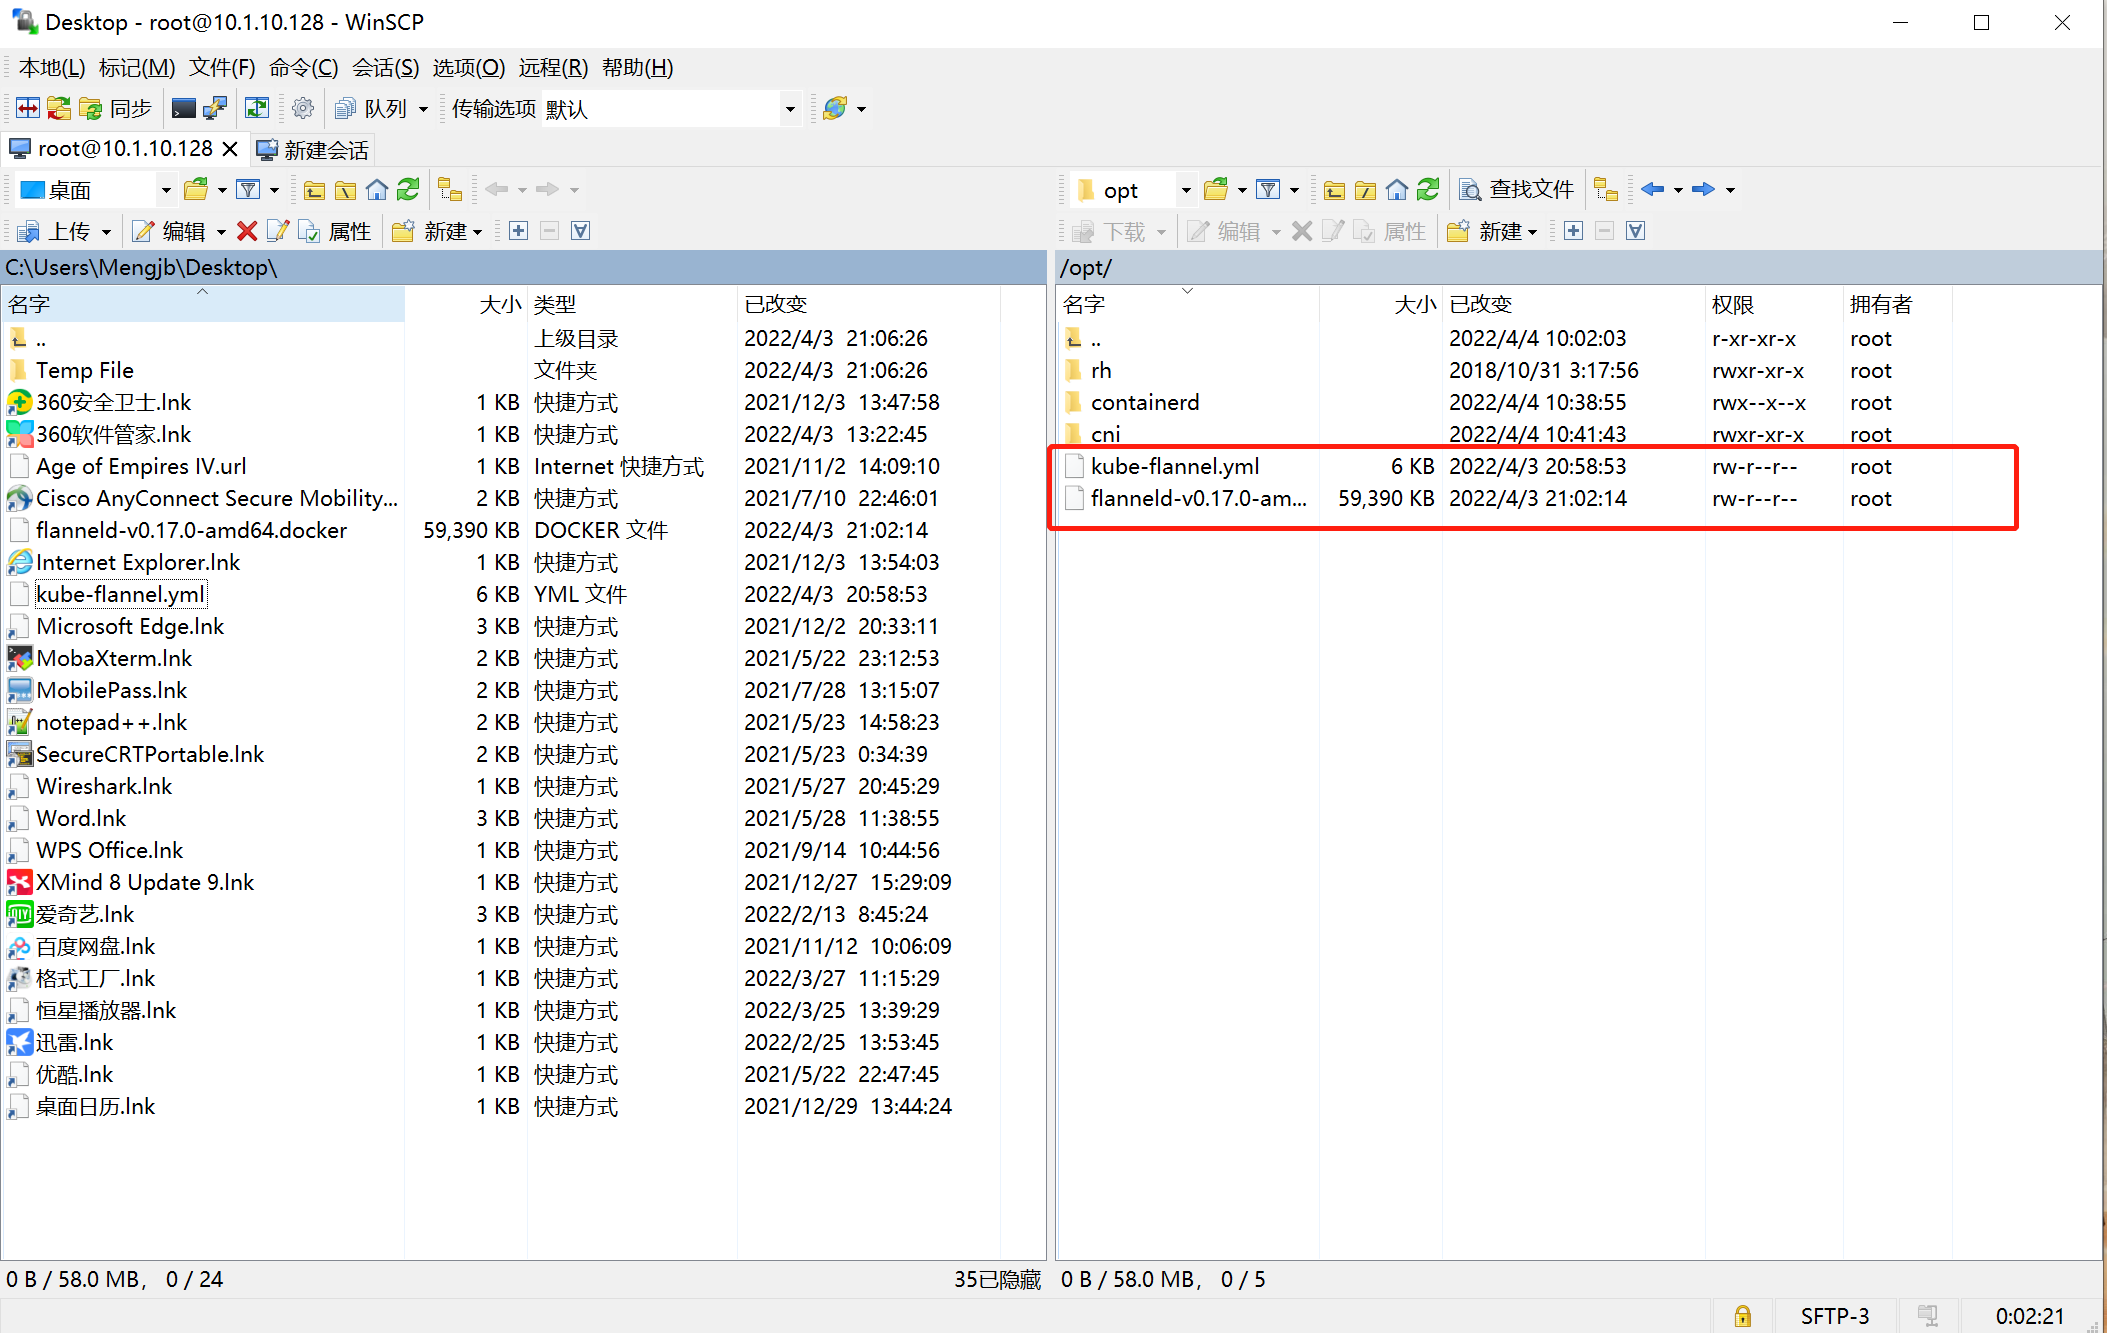This screenshot has width=2107, height=1333.
Task: Toggle local directory tree icon
Action: [x=450, y=189]
